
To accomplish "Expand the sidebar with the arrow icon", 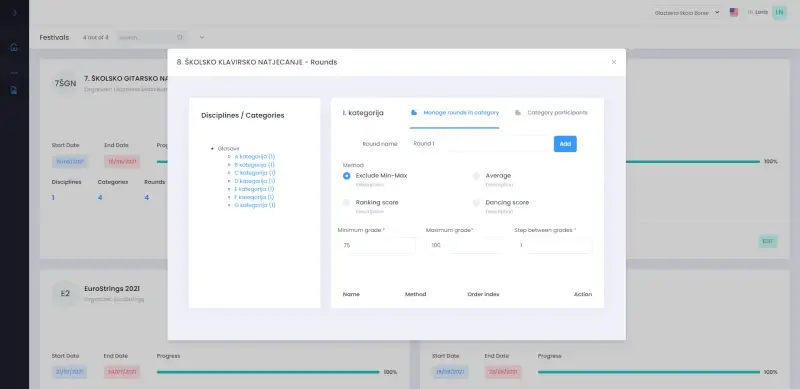I will 14,13.
